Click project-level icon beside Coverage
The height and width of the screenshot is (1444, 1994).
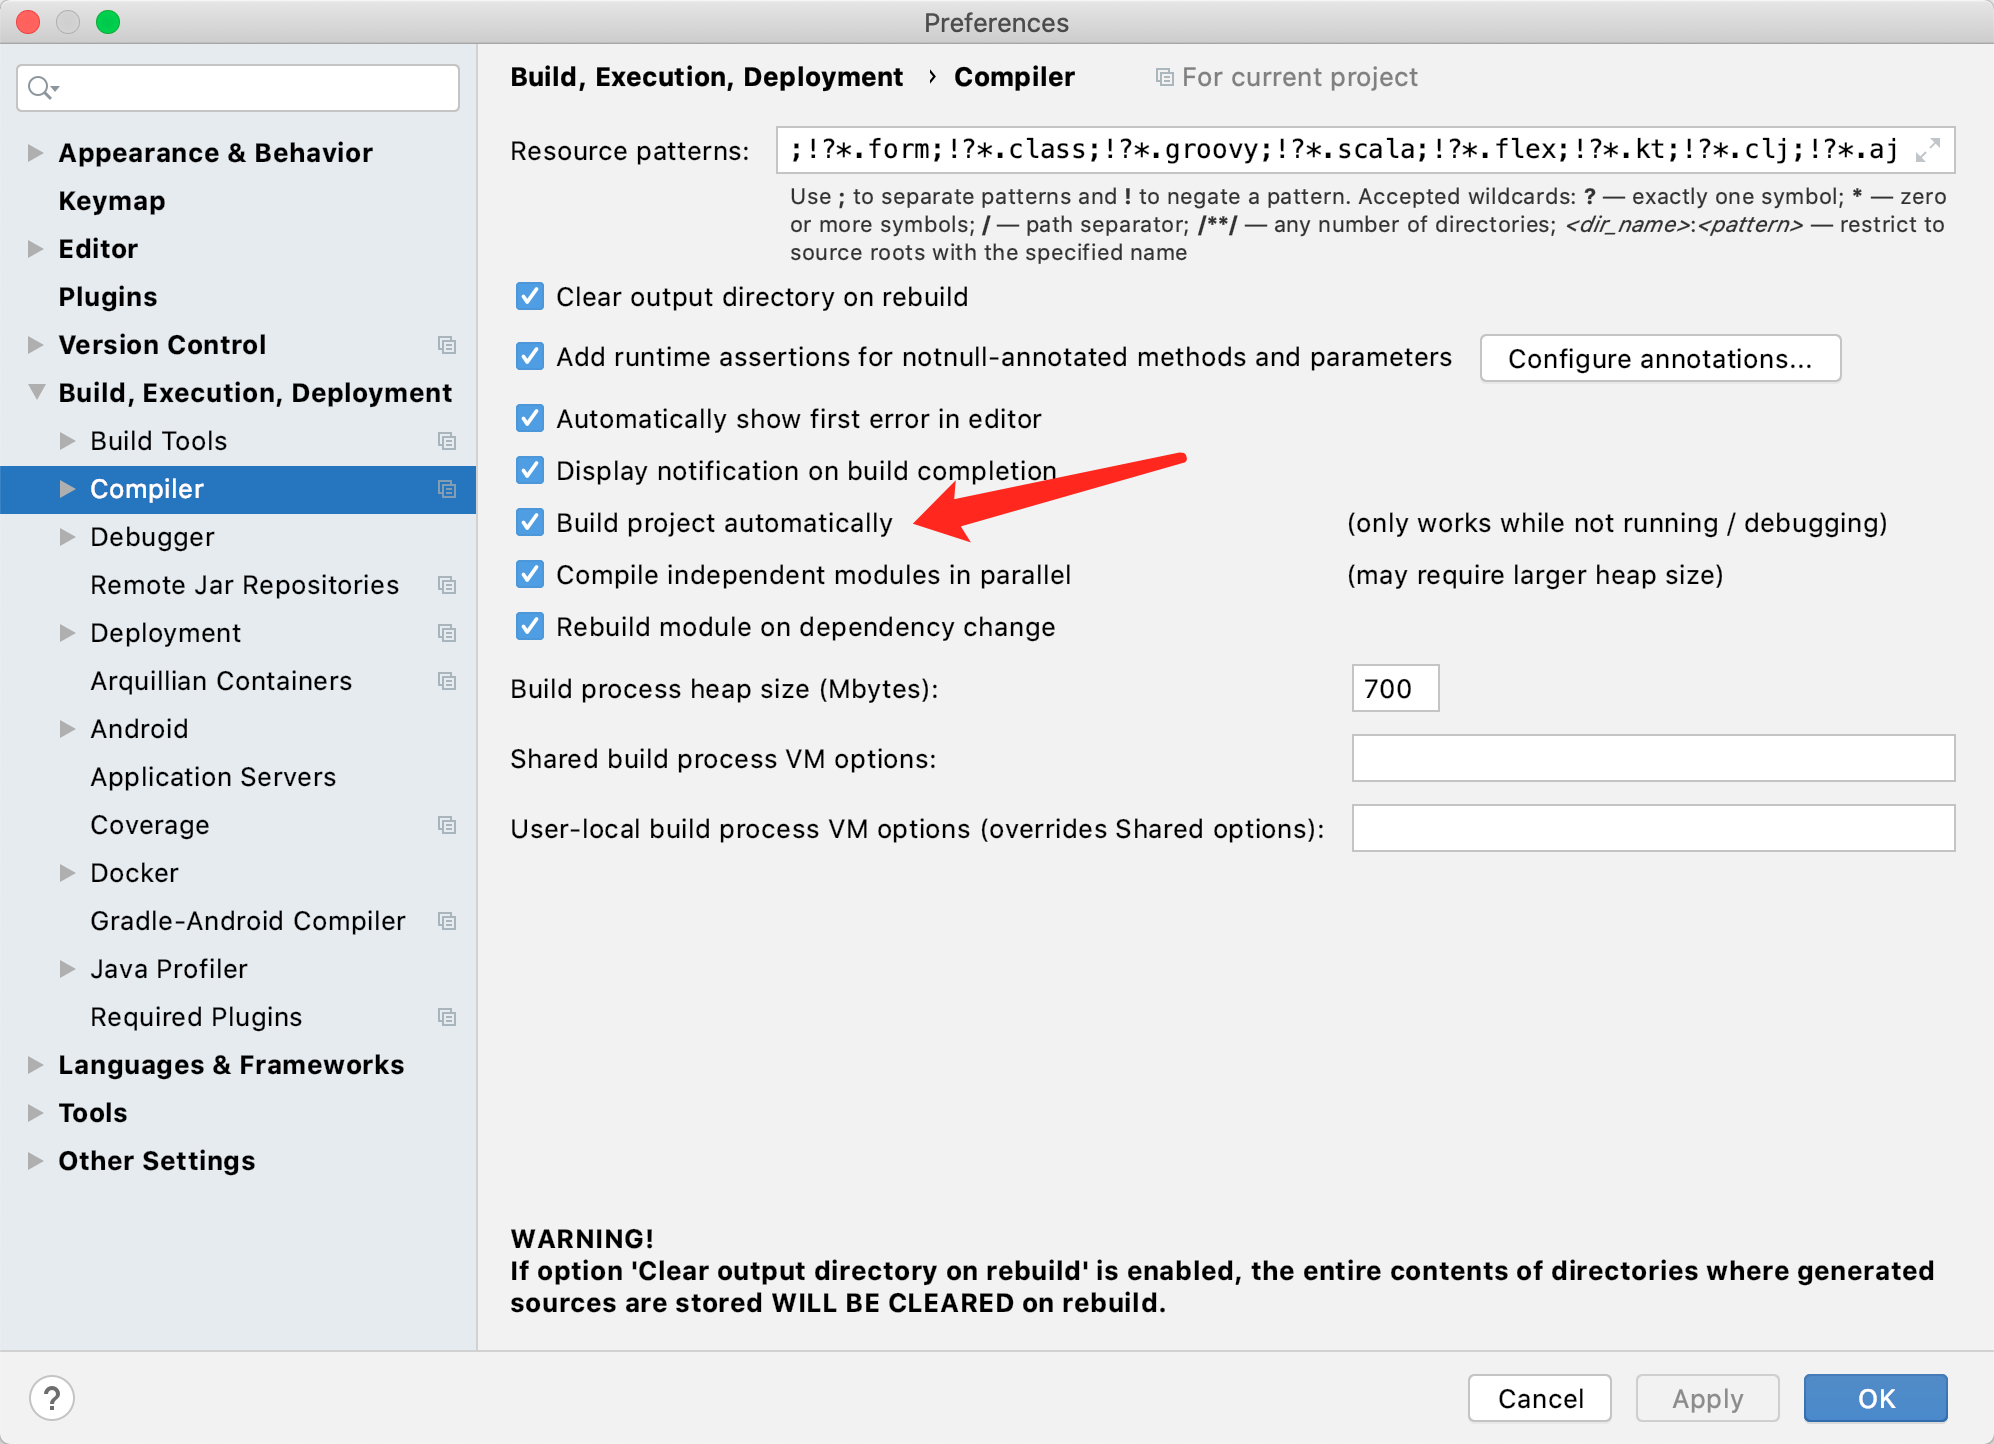(447, 825)
